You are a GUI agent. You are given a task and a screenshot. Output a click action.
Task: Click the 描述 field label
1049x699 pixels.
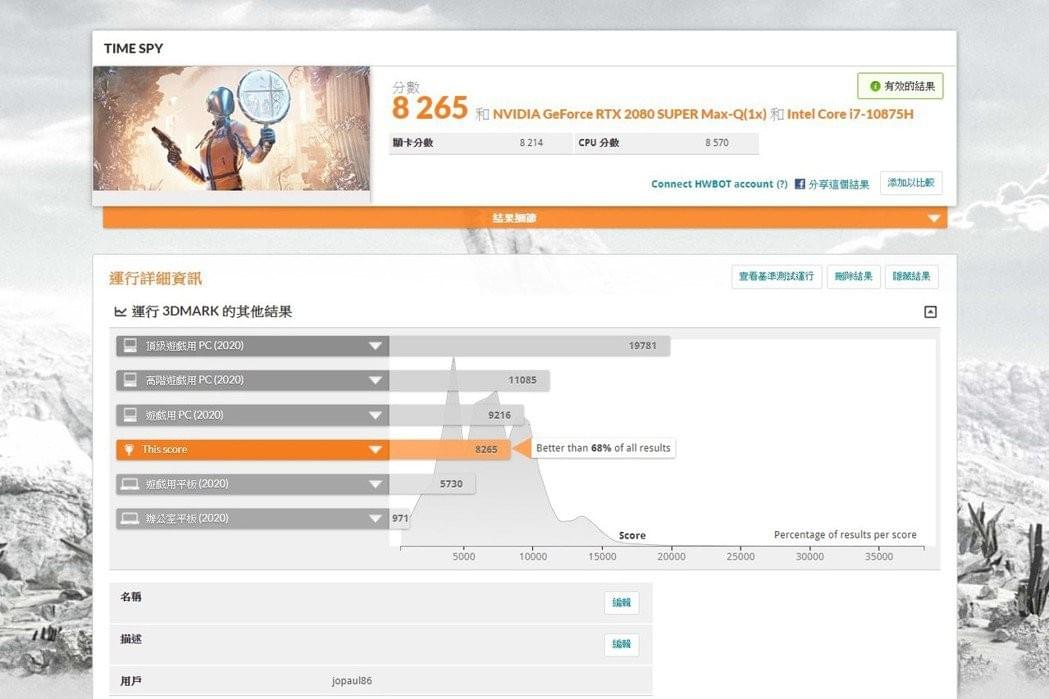click(x=130, y=639)
